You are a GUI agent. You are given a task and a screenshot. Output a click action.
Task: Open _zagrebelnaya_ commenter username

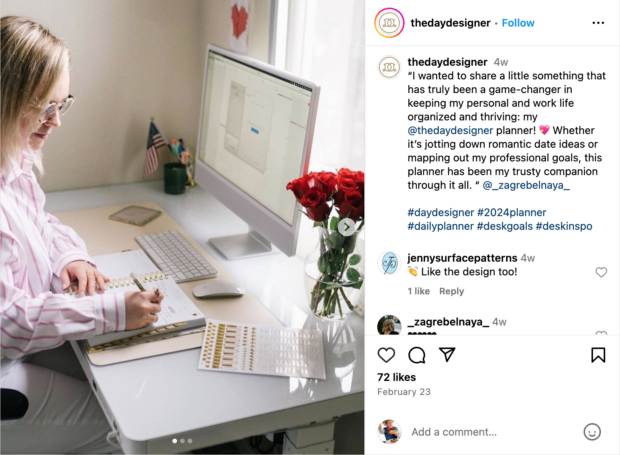448,322
